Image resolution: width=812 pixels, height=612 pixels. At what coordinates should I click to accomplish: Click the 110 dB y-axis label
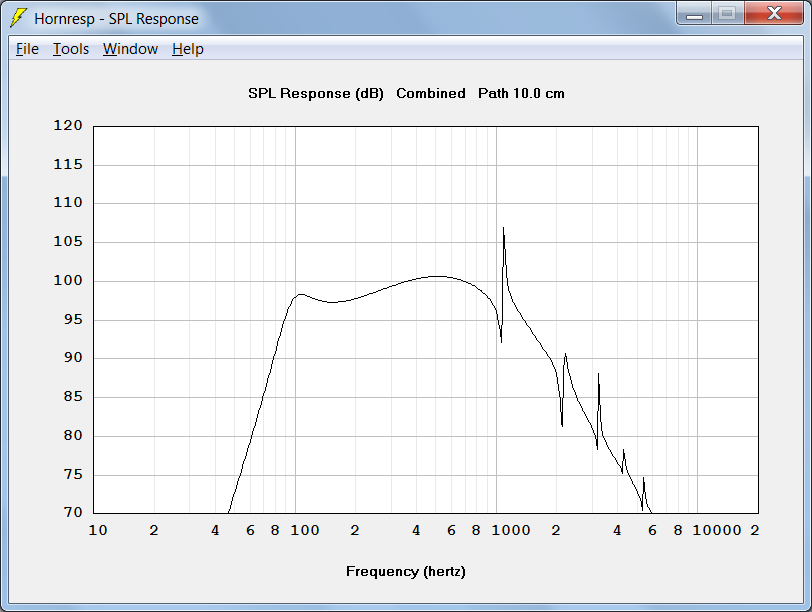point(68,202)
